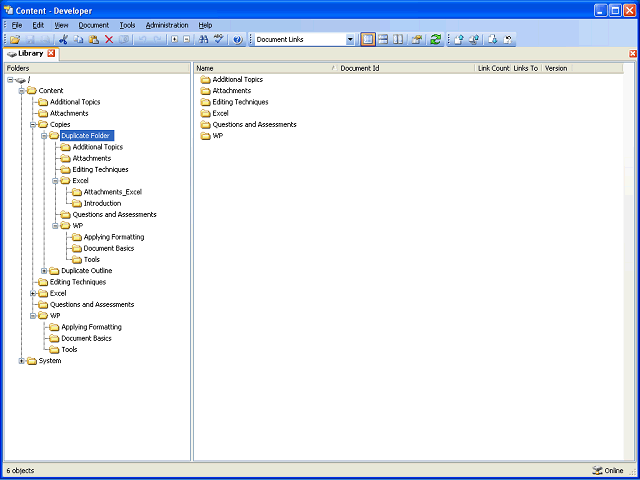Click the greyed-out Save disk icon
The height and width of the screenshot is (480, 640).
[31, 40]
